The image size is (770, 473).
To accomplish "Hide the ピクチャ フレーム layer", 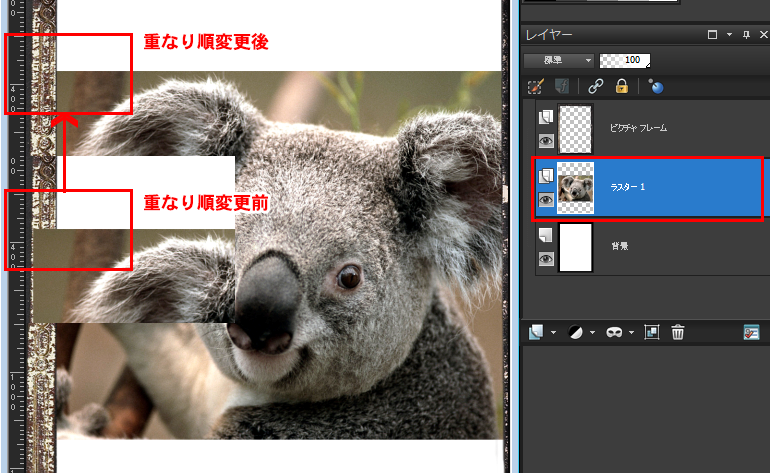I will pyautogui.click(x=546, y=141).
